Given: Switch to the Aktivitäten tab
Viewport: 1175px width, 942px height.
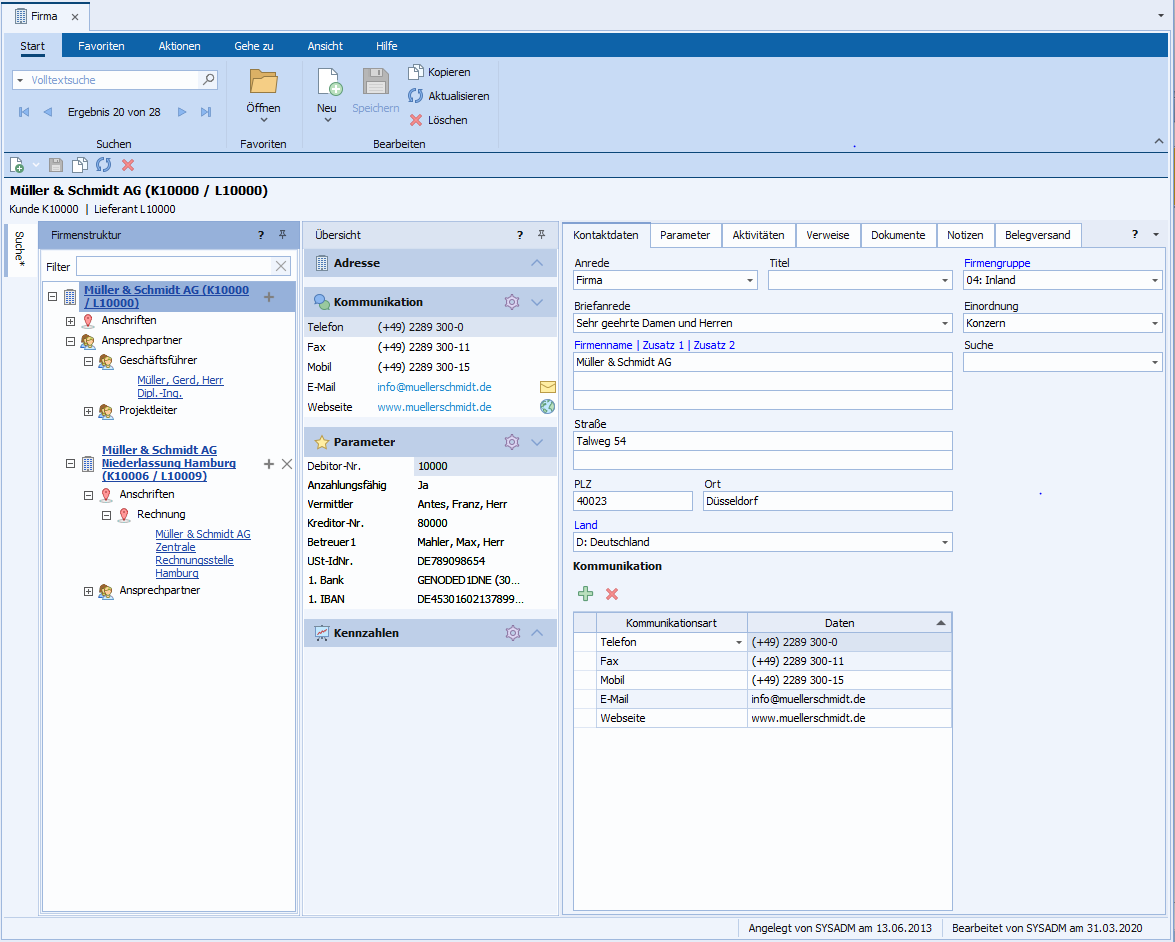Looking at the screenshot, I should [758, 235].
